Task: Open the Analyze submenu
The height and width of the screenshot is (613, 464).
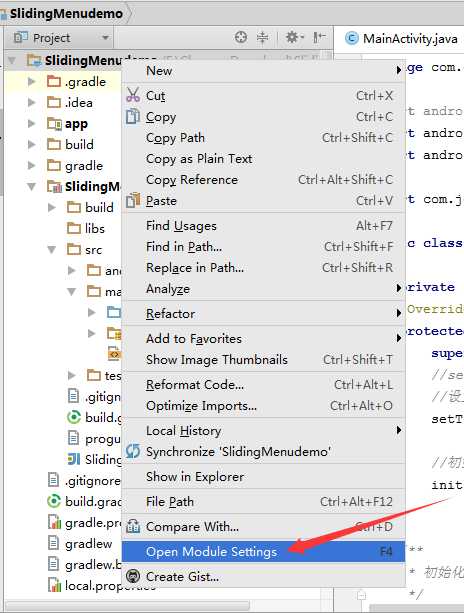Action: coord(263,289)
